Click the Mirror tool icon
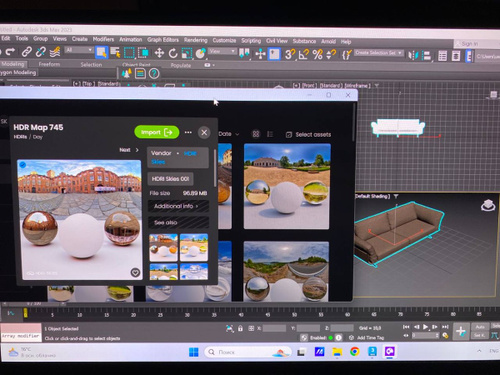 413,55
